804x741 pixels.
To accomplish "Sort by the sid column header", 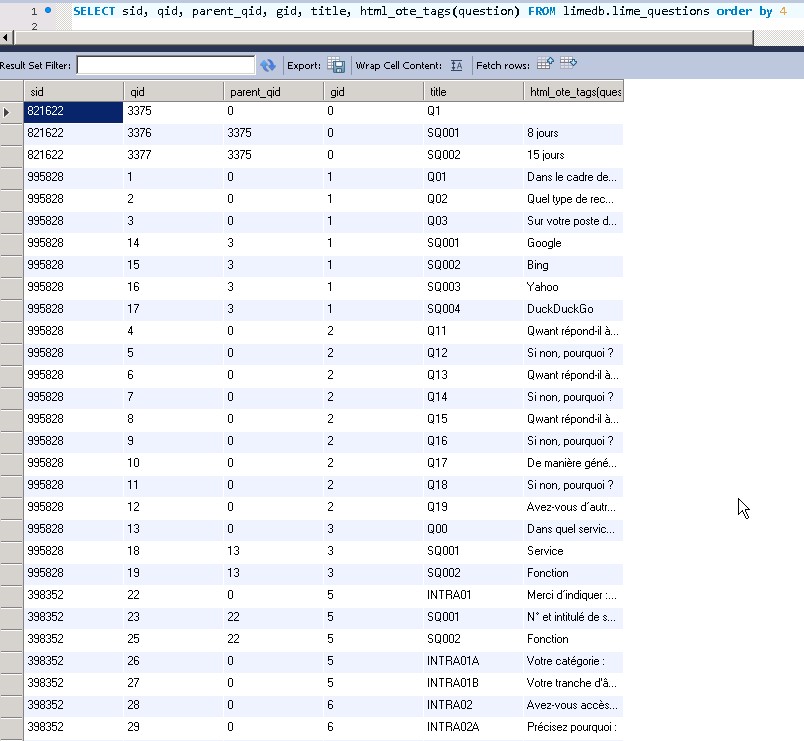I will tap(72, 91).
